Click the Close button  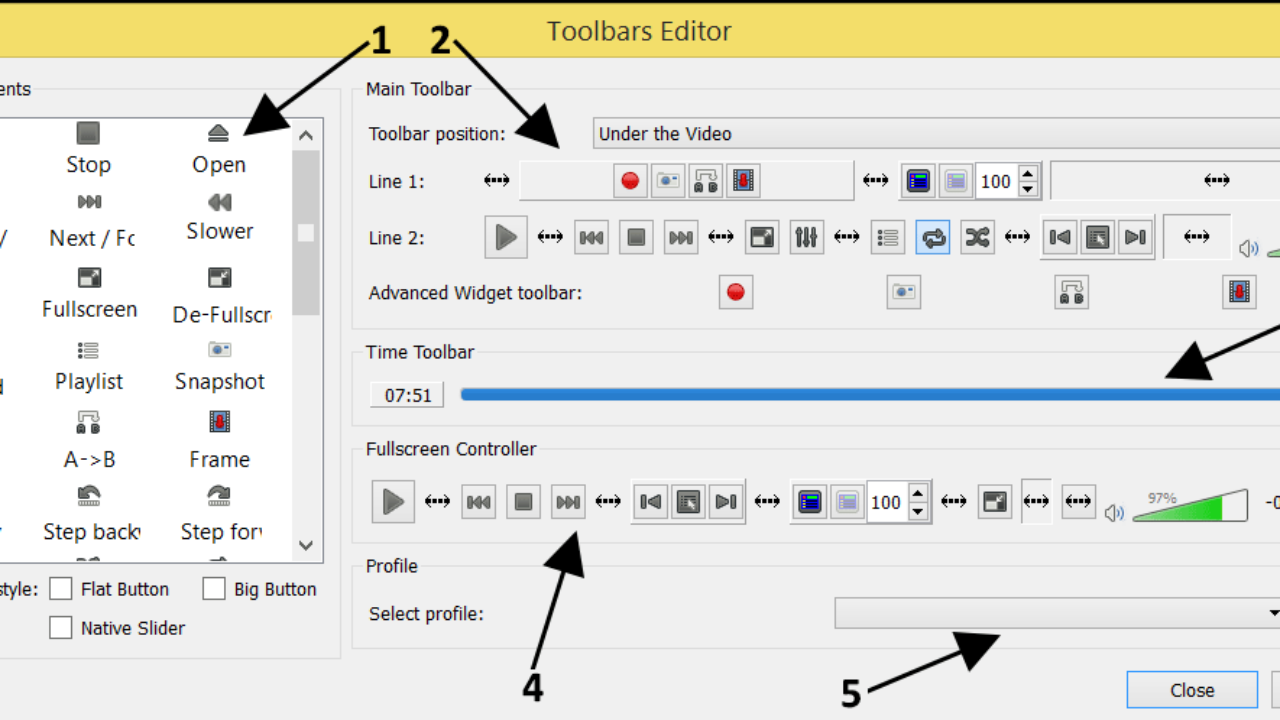1192,689
